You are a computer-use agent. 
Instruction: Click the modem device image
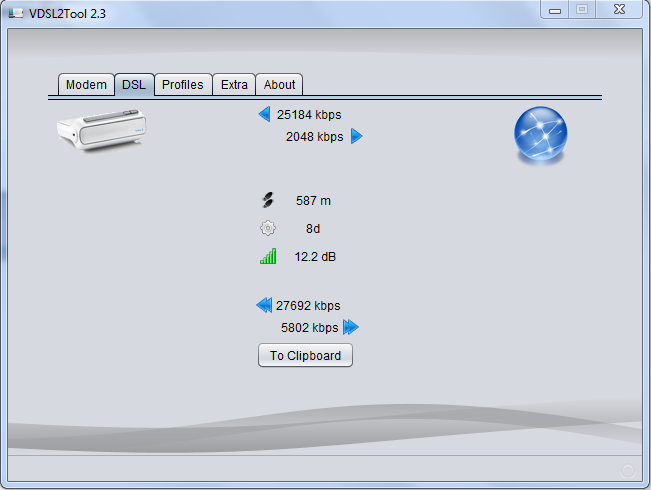(102, 133)
